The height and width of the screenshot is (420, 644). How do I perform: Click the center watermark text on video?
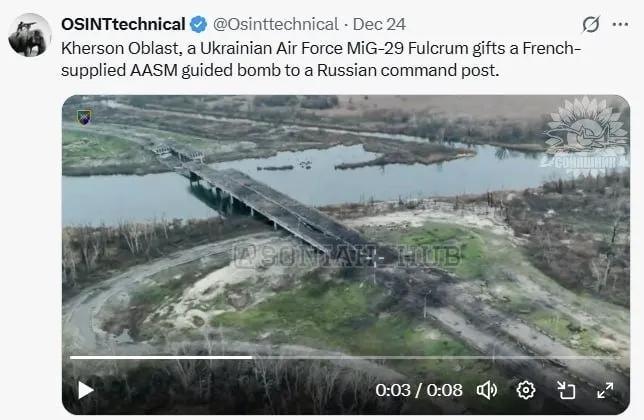pyautogui.click(x=347, y=256)
